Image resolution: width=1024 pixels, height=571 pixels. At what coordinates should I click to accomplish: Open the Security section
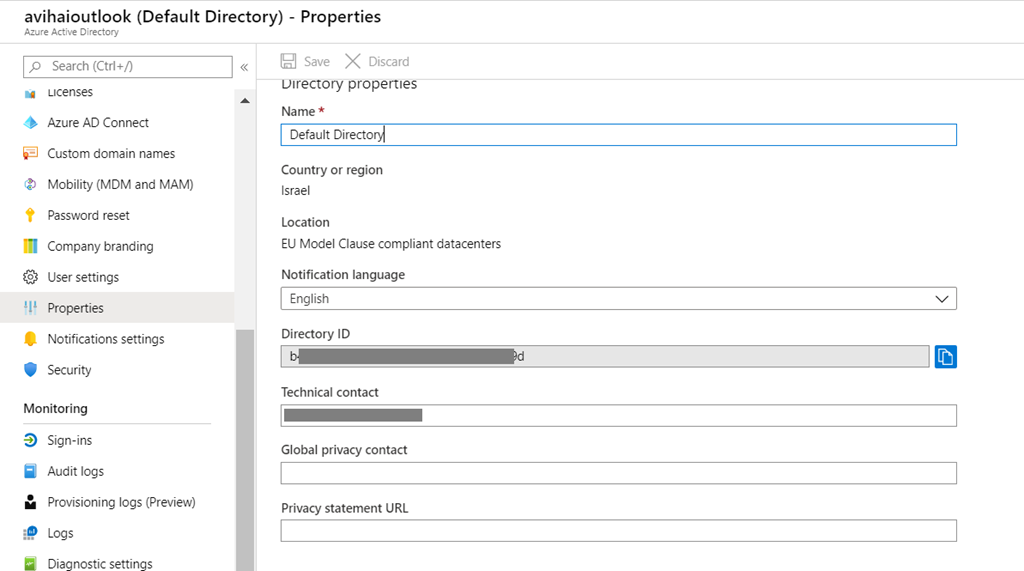pyautogui.click(x=69, y=370)
